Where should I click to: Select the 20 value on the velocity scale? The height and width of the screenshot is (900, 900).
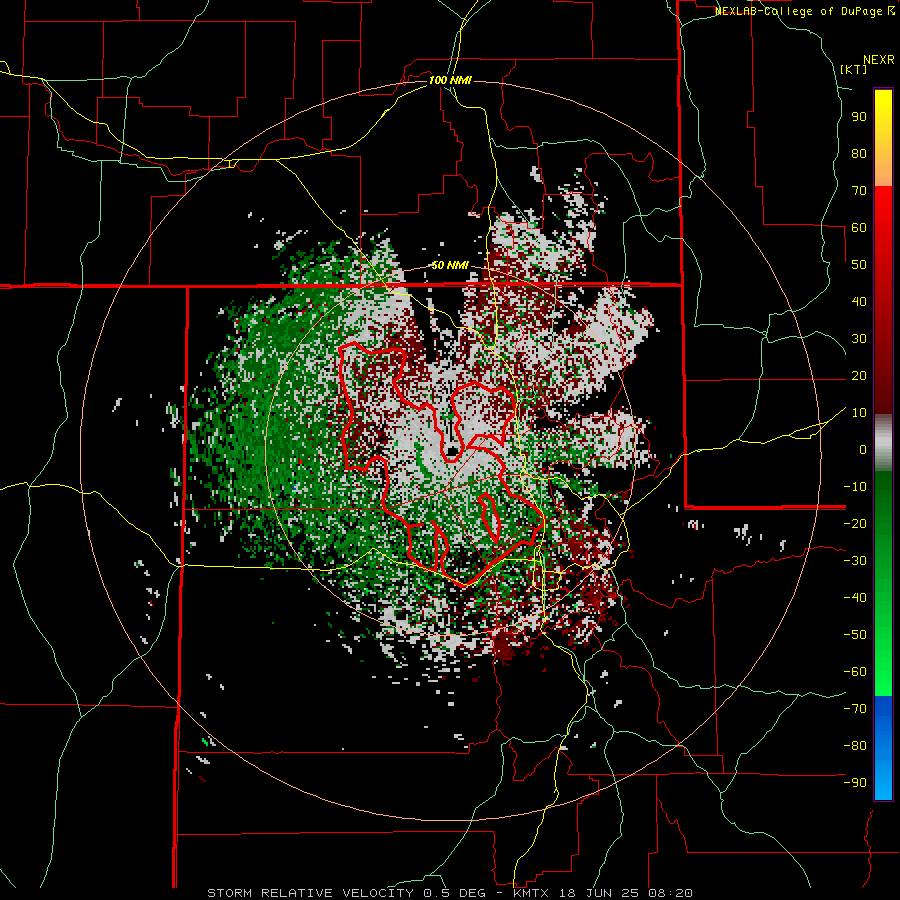click(x=859, y=375)
